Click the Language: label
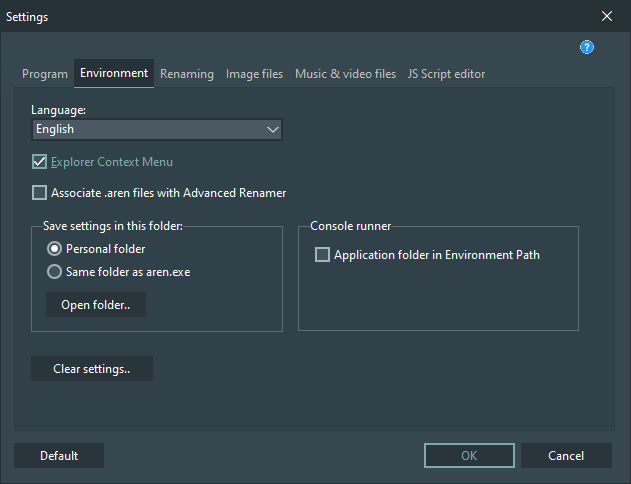This screenshot has height=484, width=631. (58, 110)
